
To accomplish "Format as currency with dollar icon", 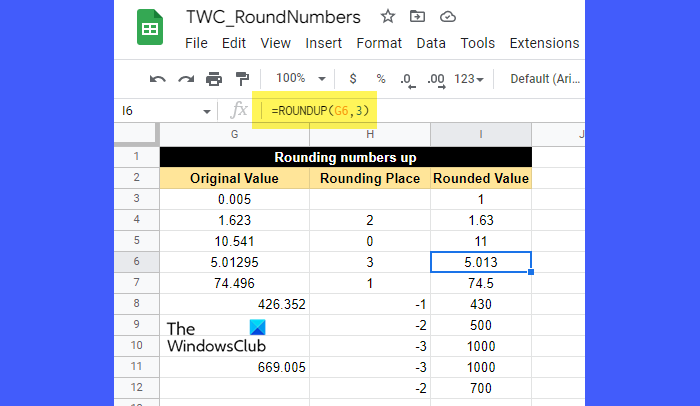I will (353, 78).
